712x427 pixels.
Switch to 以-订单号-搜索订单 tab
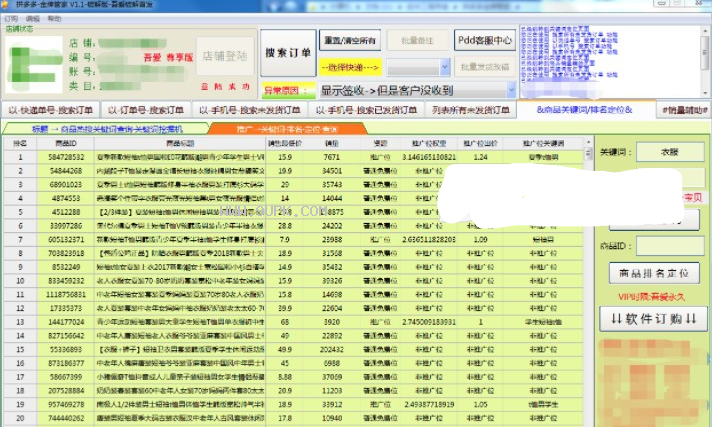146,110
